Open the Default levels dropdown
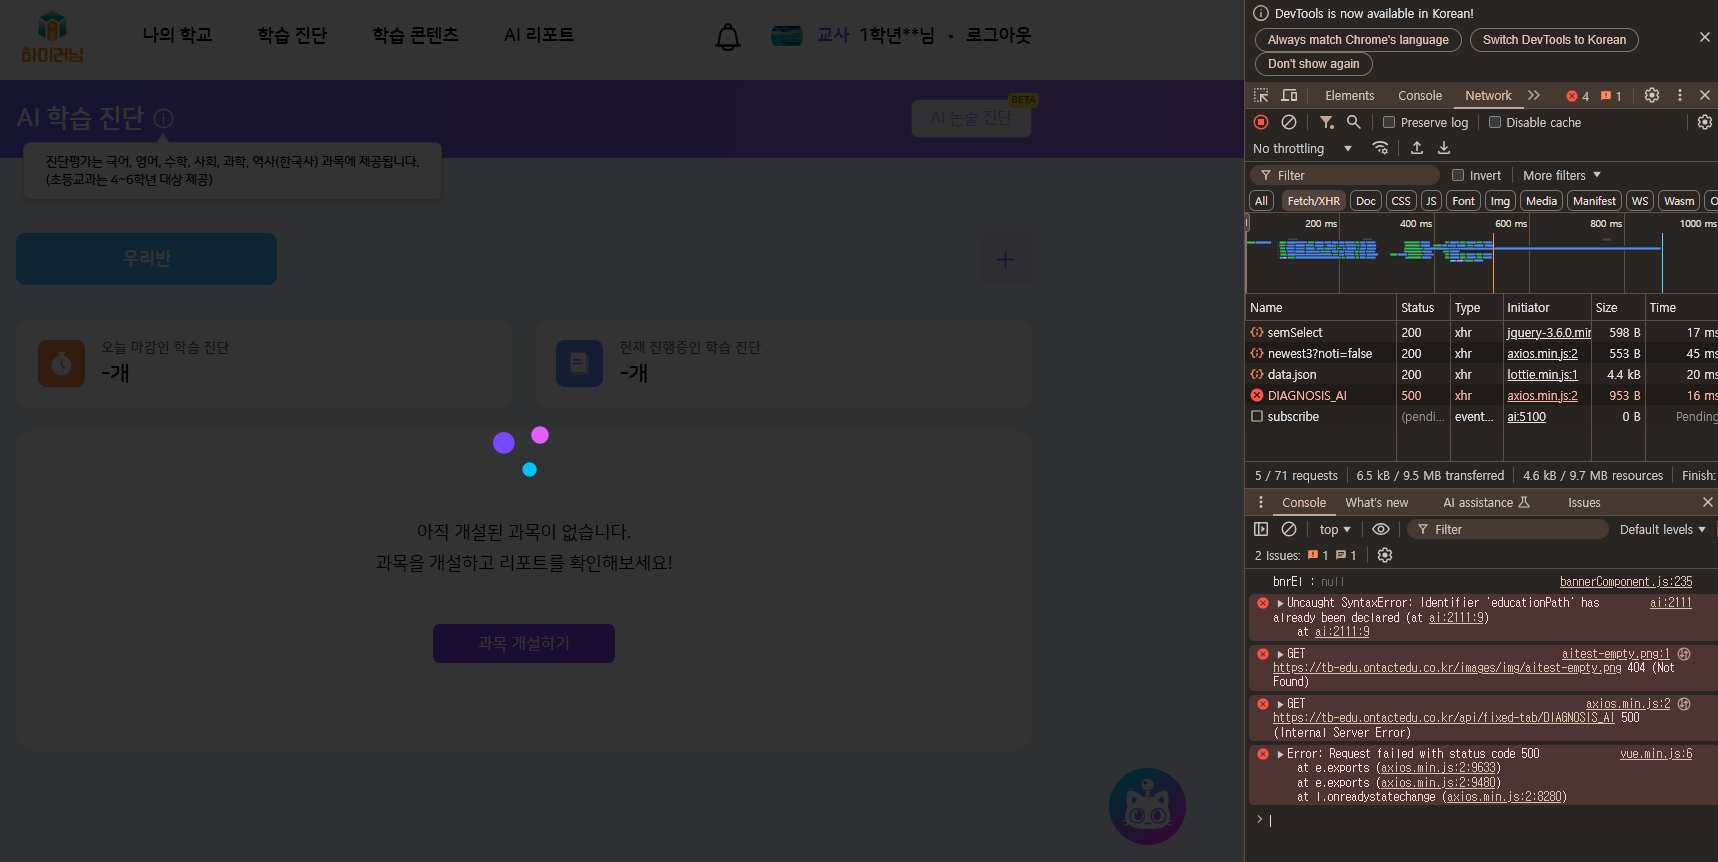The height and width of the screenshot is (862, 1718). coord(1662,529)
